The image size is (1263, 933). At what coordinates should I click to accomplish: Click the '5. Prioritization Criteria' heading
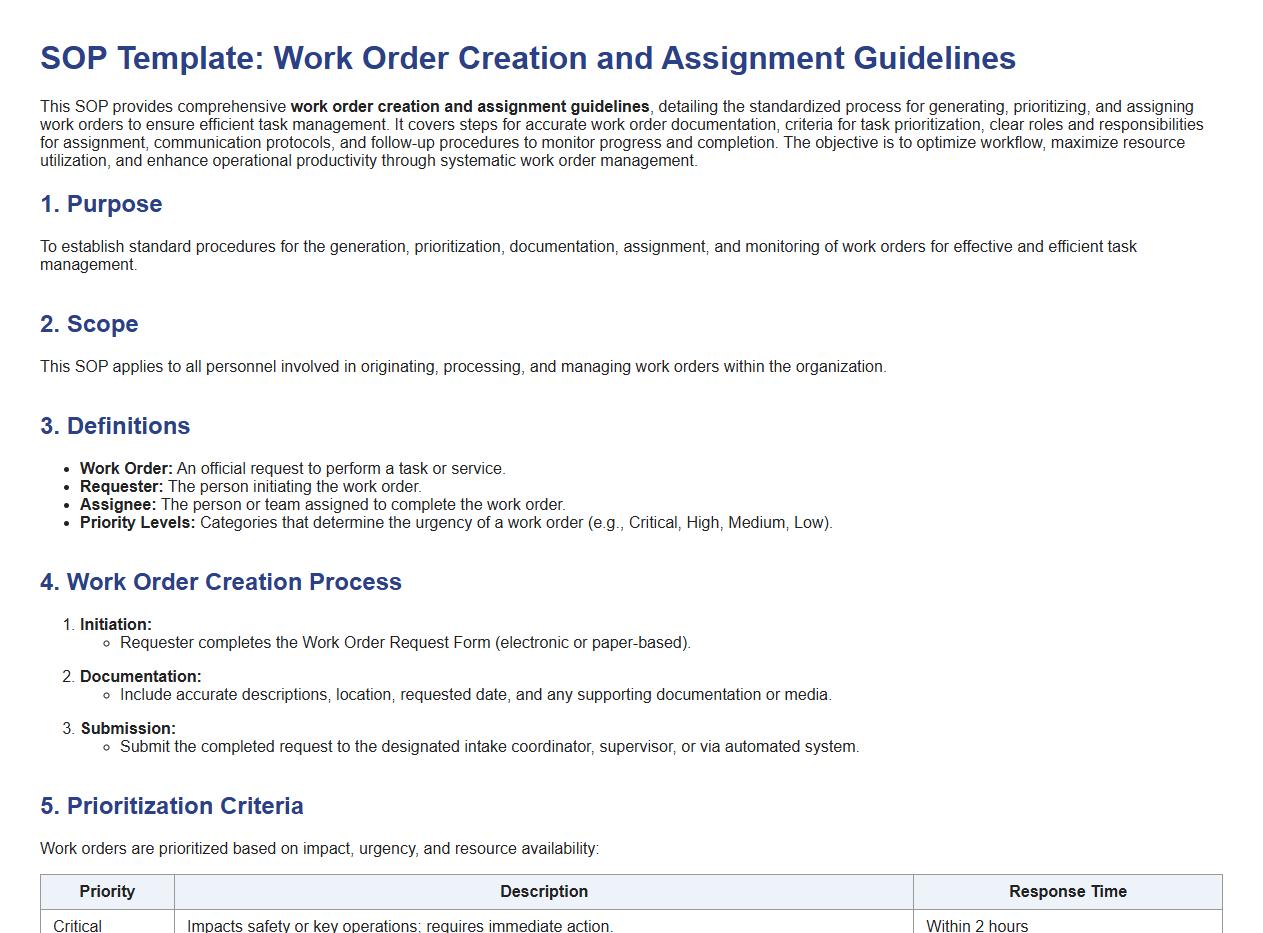[172, 806]
